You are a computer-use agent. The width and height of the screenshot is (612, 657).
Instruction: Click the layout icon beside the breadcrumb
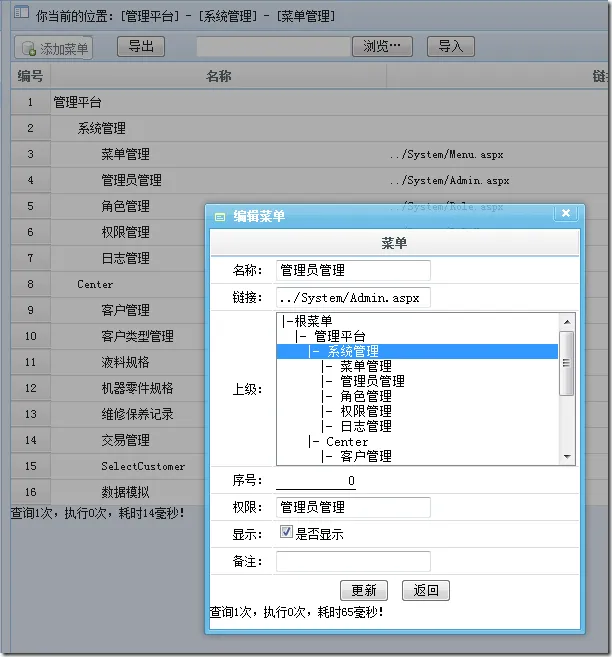tap(21, 12)
